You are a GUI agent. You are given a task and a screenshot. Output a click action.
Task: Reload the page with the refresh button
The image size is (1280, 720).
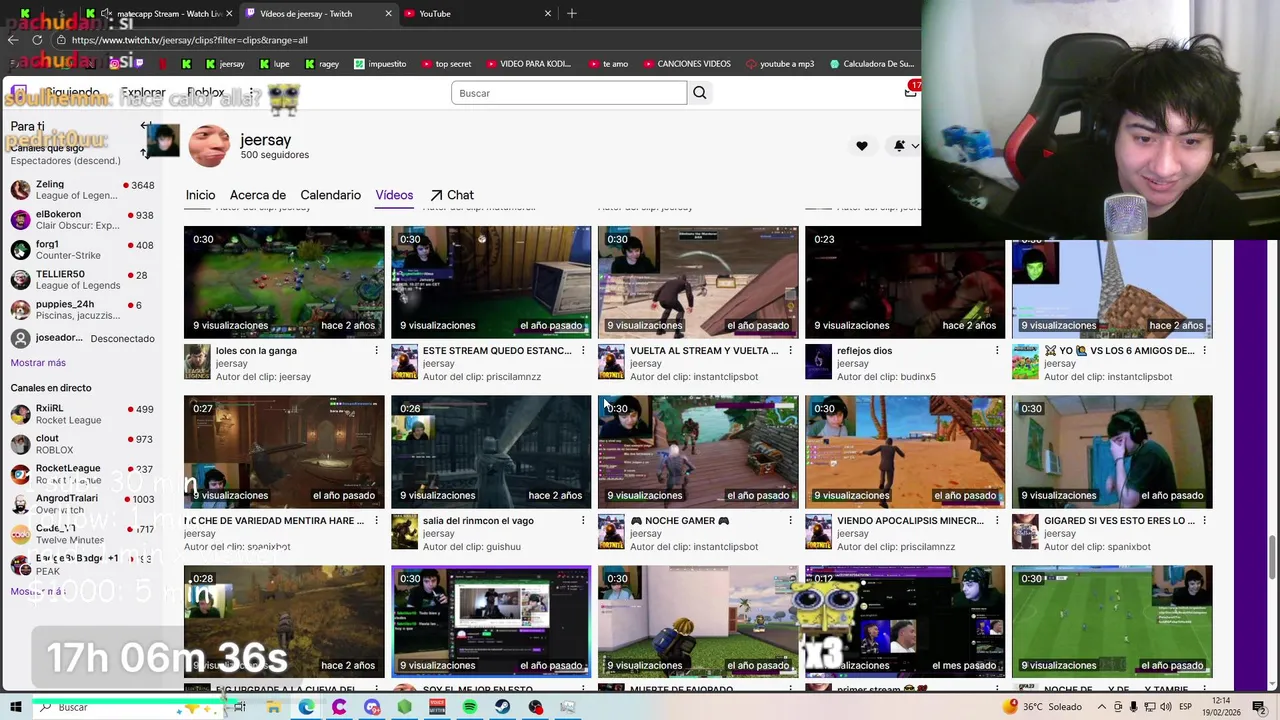click(x=37, y=40)
